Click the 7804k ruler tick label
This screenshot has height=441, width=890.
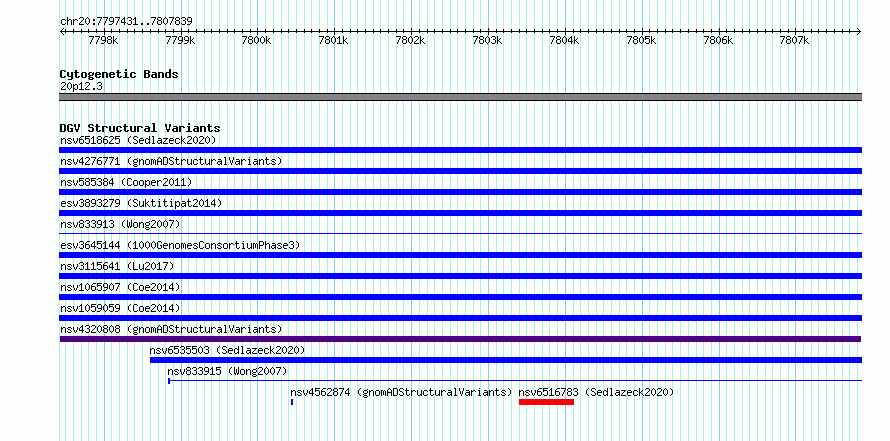click(565, 40)
